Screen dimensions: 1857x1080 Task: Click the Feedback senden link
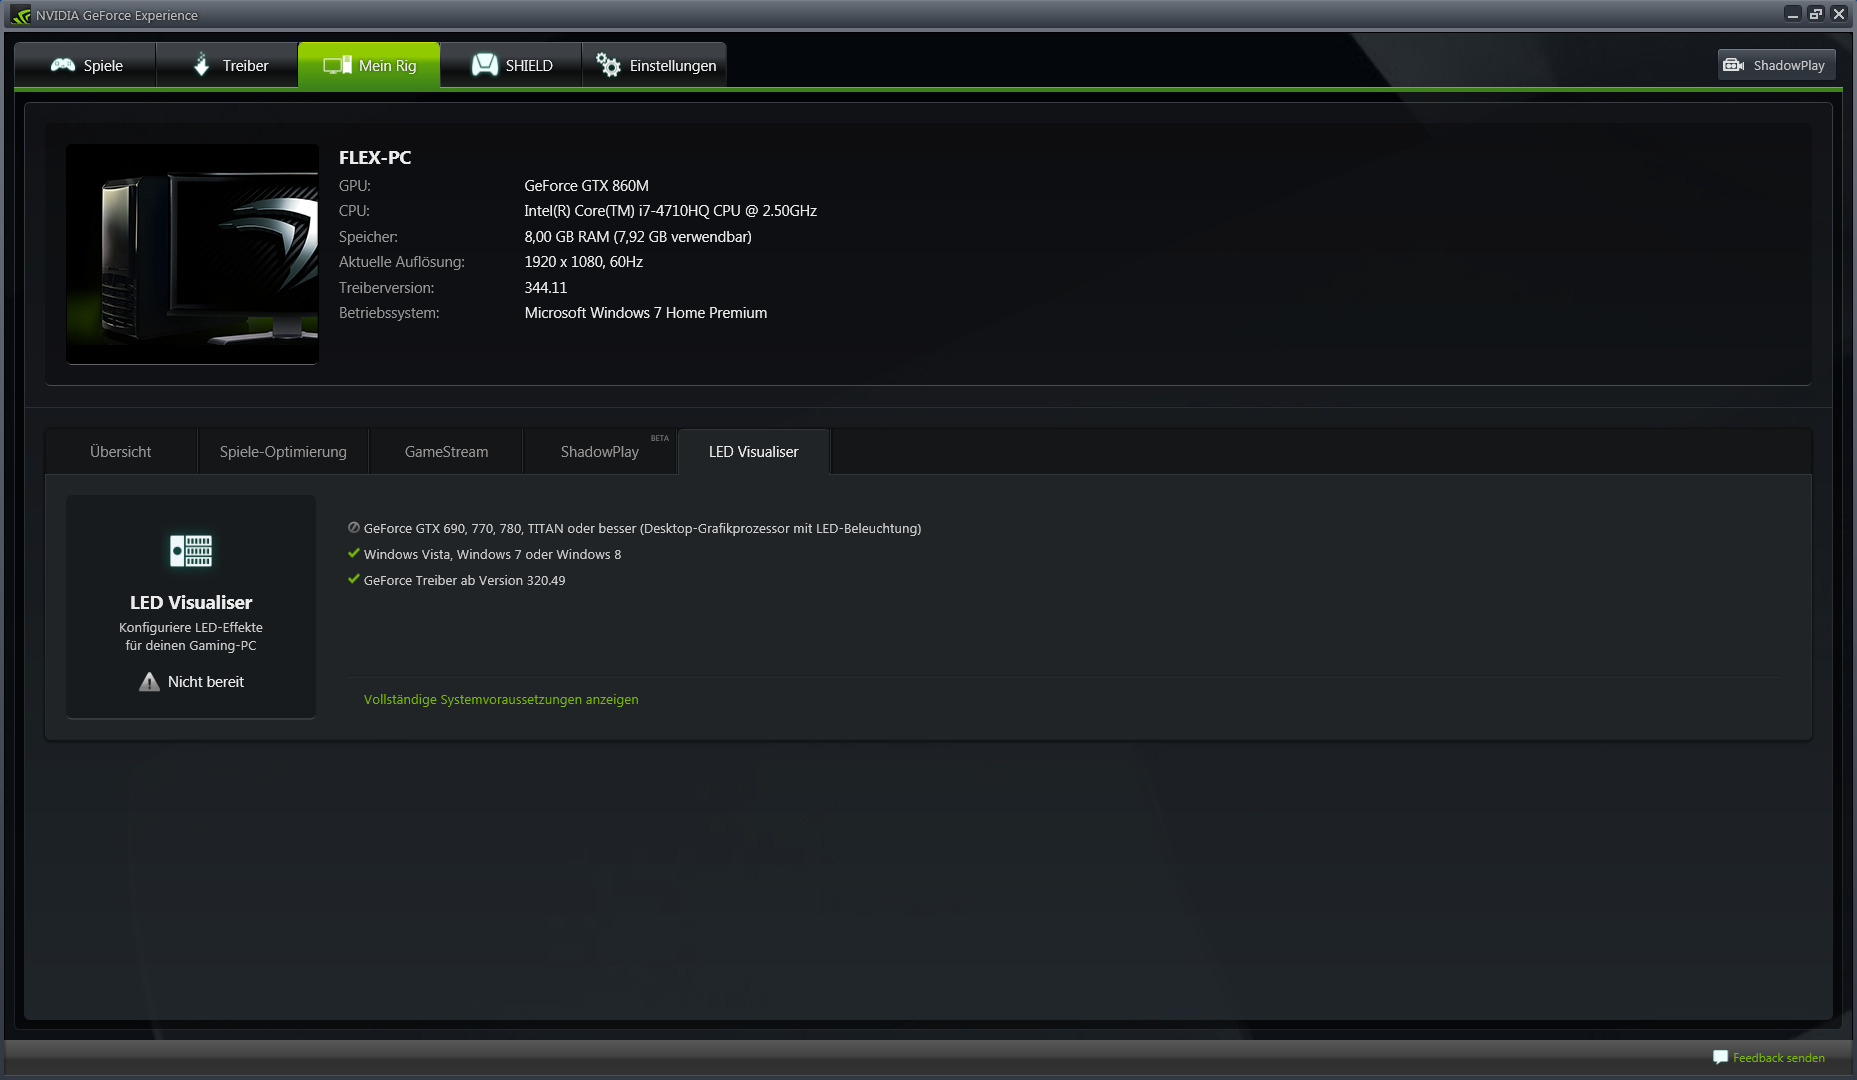pos(1779,1058)
